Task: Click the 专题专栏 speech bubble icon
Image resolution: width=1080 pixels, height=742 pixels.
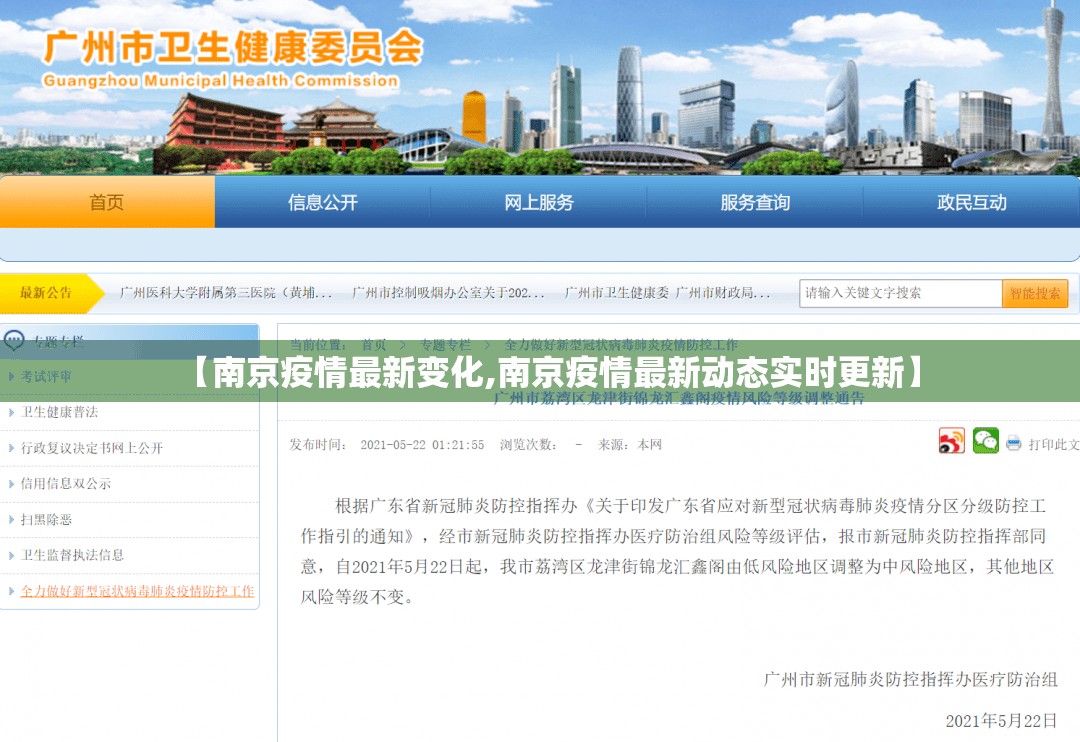Action: 14,341
